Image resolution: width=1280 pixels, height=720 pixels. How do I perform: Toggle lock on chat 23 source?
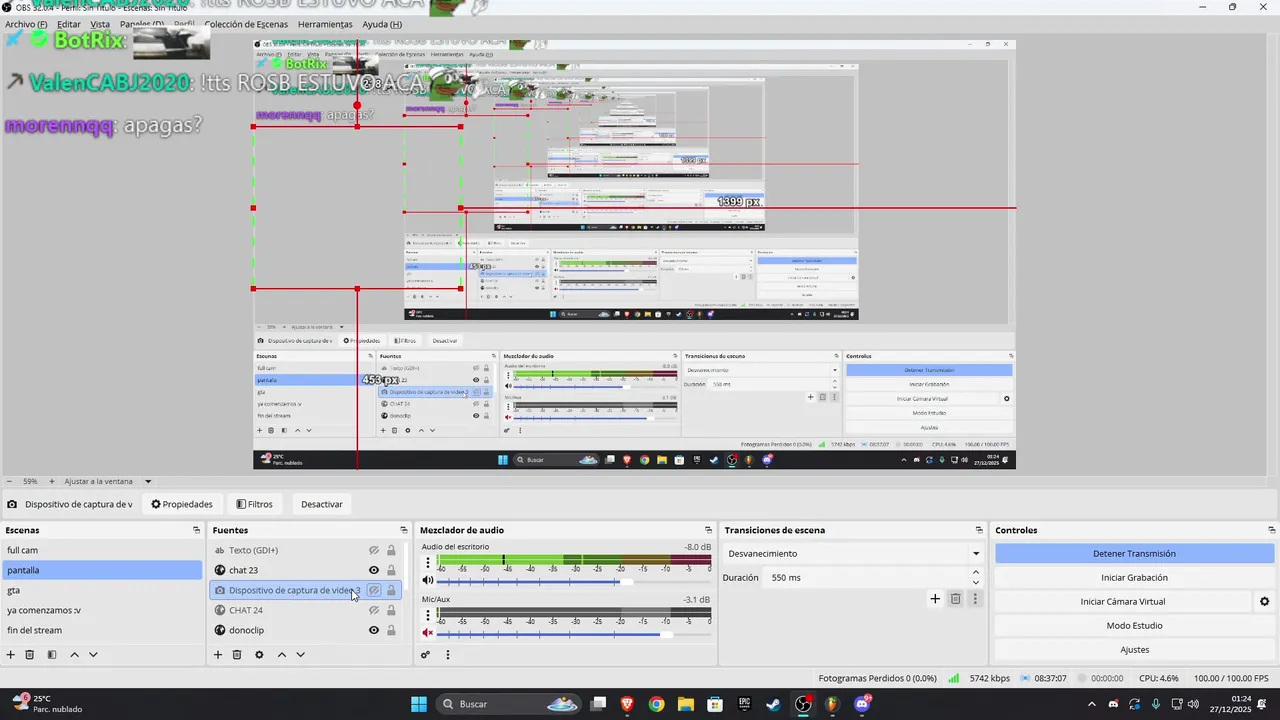[391, 570]
